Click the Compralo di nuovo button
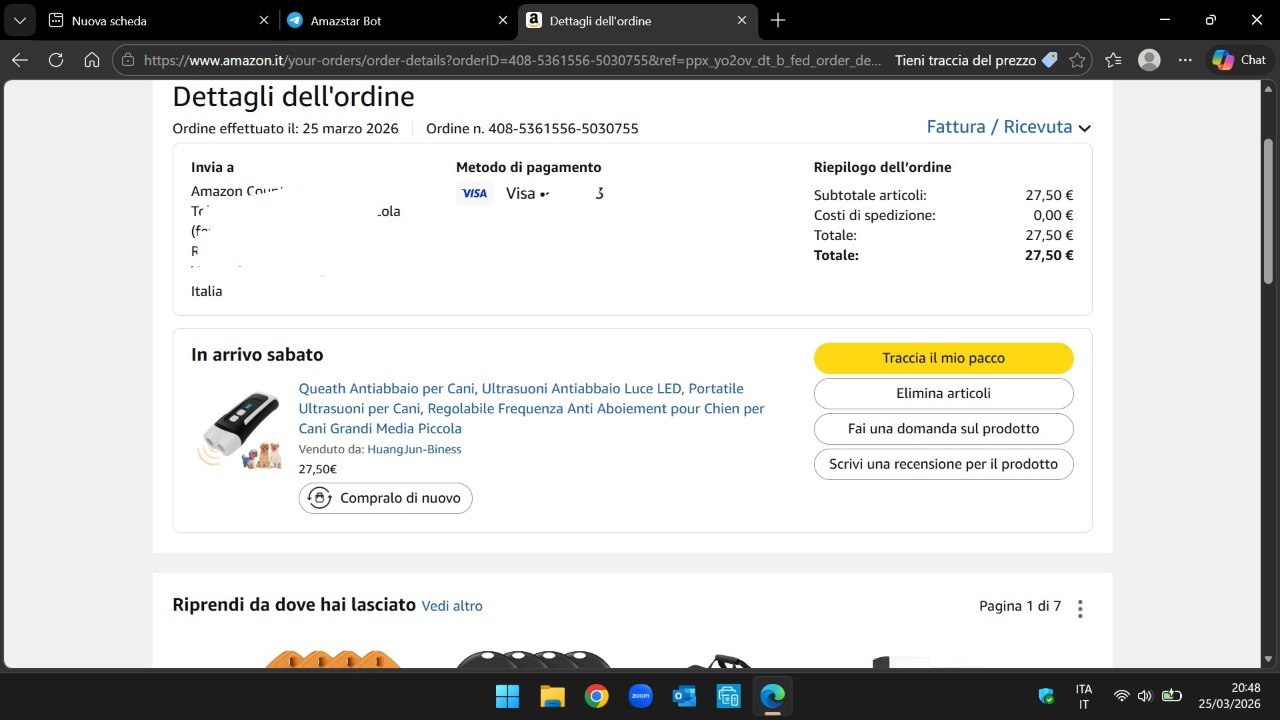This screenshot has width=1280, height=720. point(385,498)
